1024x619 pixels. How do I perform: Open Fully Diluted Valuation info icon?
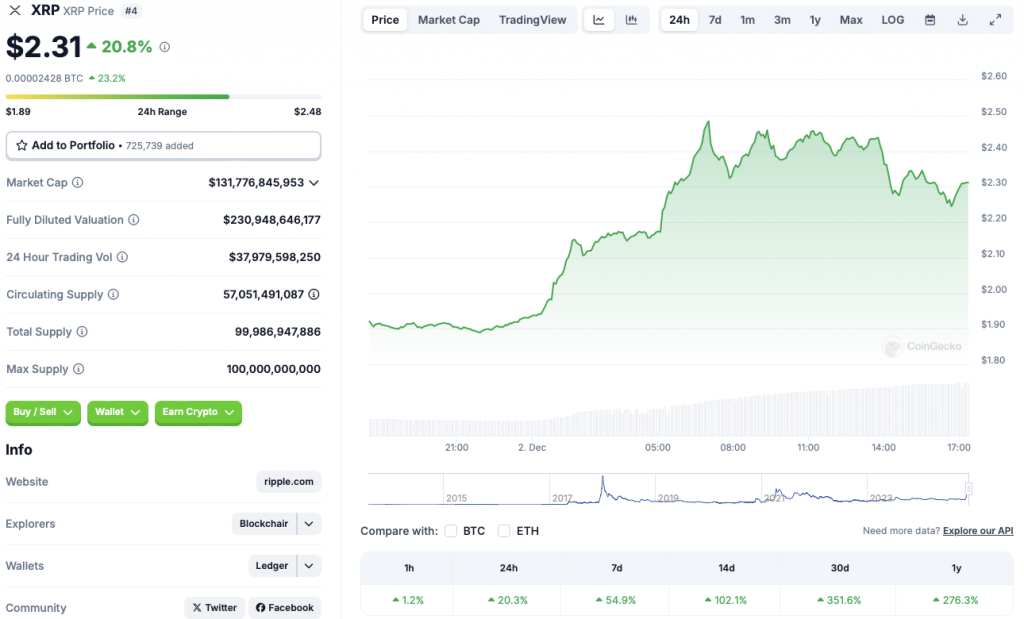134,220
